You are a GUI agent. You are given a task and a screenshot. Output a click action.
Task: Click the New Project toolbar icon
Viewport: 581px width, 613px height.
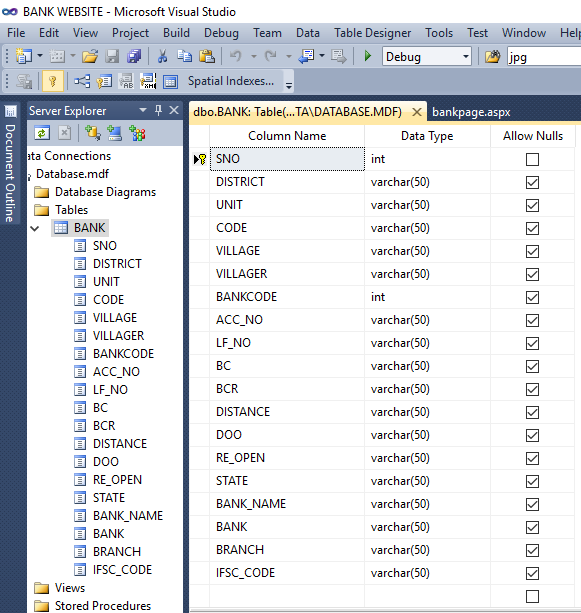tap(23, 57)
